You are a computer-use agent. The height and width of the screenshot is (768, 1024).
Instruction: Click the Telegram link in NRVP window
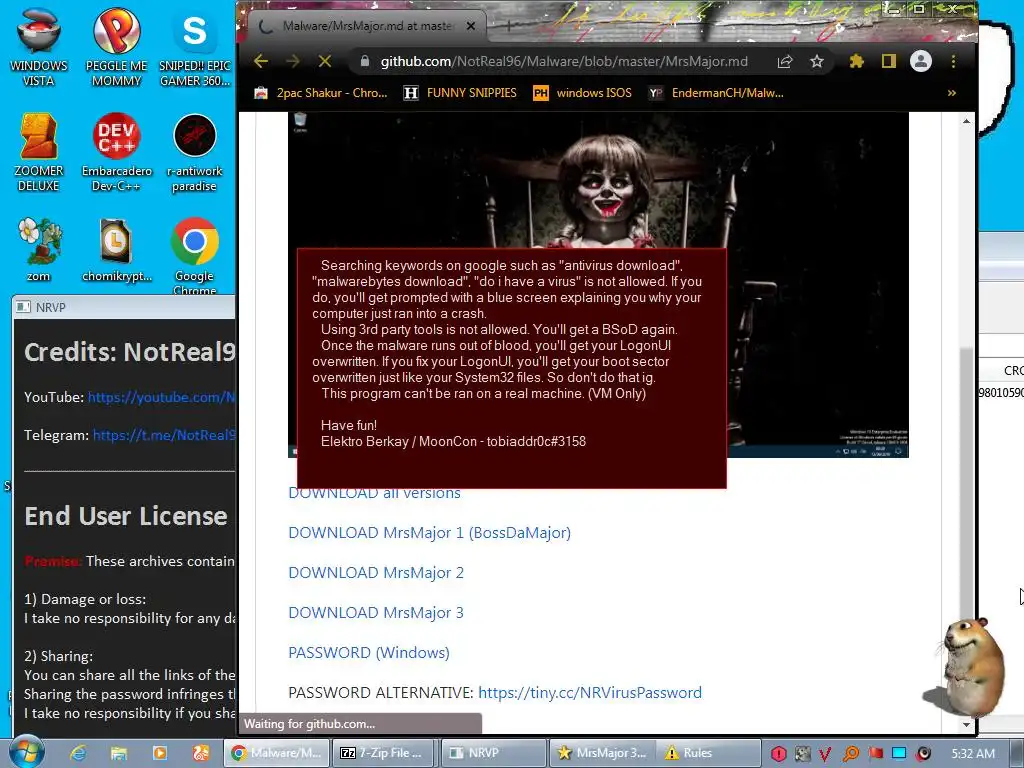tap(163, 435)
